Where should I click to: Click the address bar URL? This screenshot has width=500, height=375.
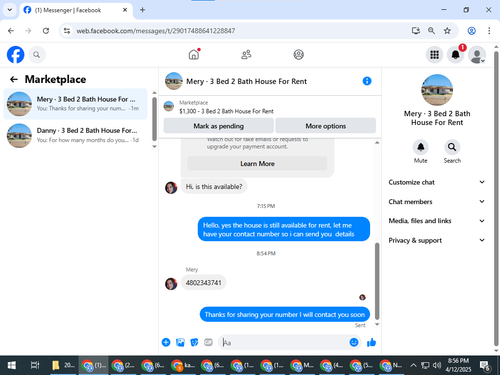(156, 31)
